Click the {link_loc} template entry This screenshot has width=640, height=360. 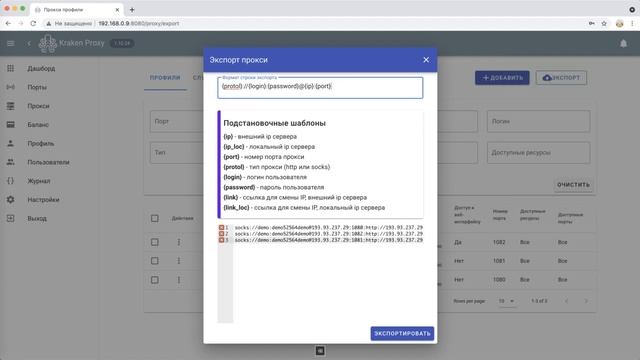point(304,208)
